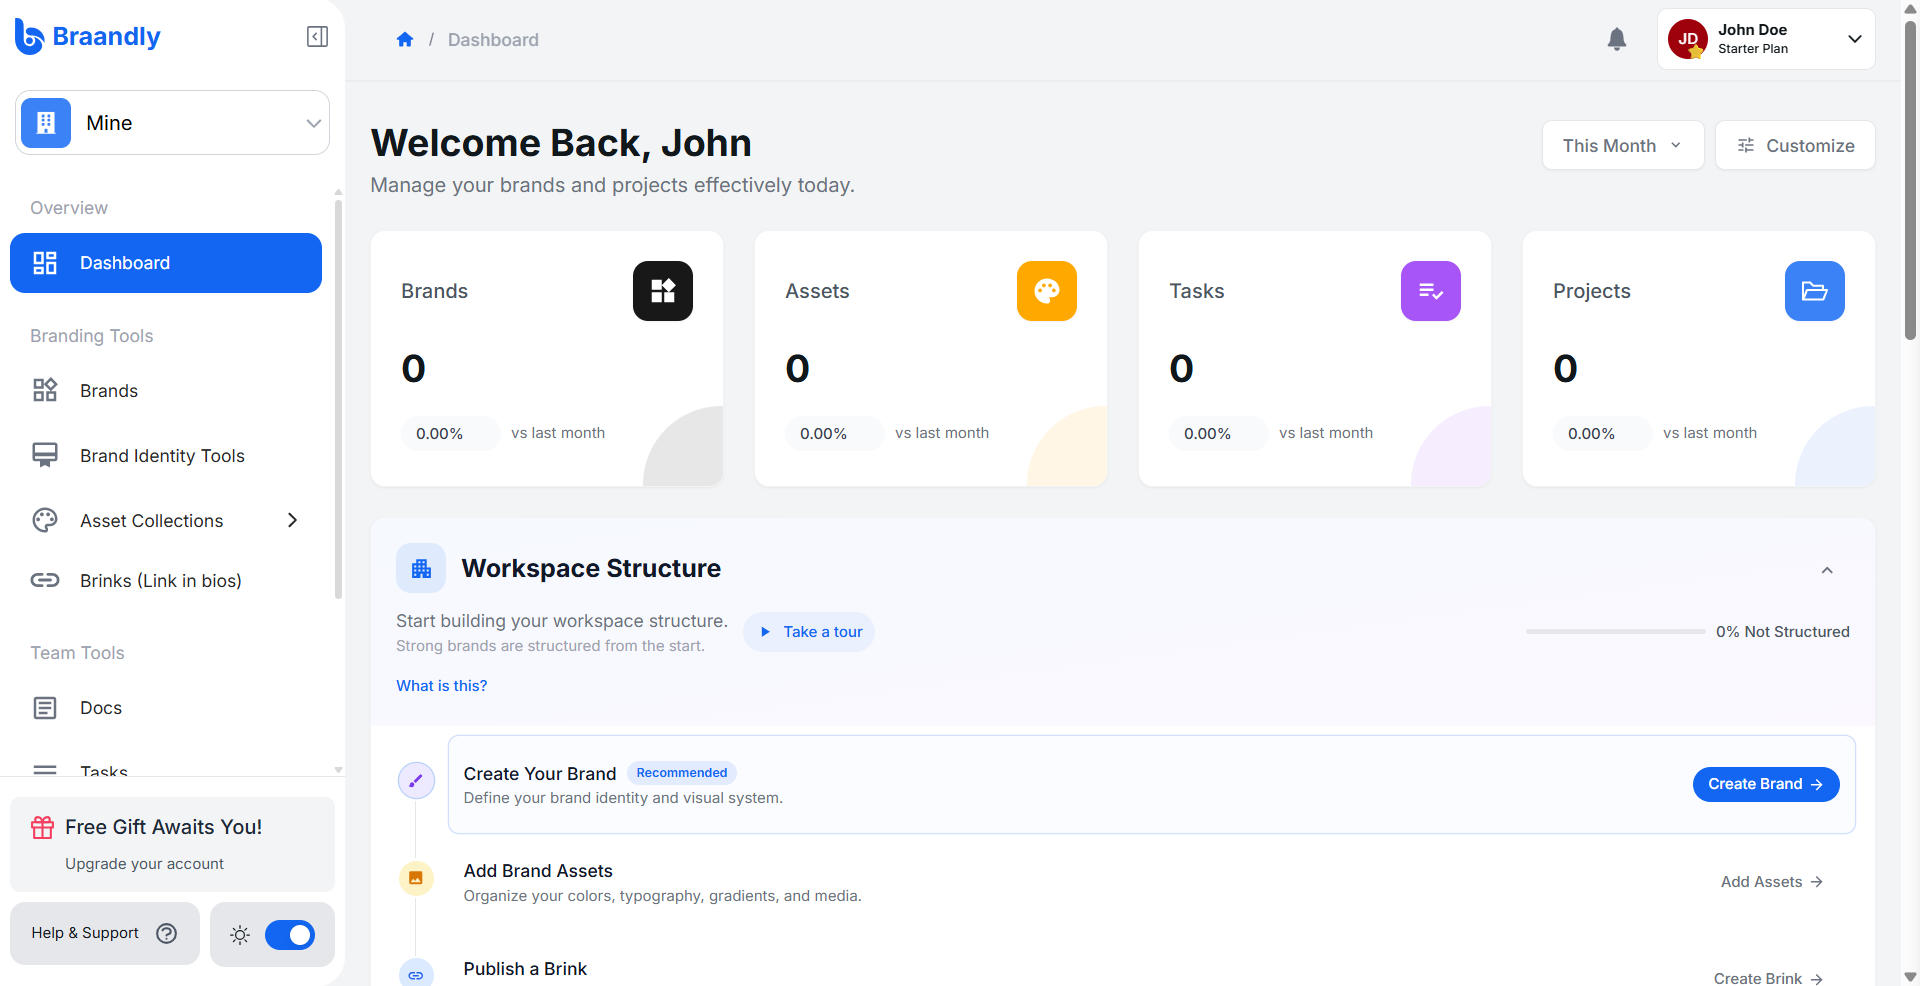This screenshot has height=986, width=1920.
Task: Expand the Asset Collections submenu arrow
Action: (293, 520)
